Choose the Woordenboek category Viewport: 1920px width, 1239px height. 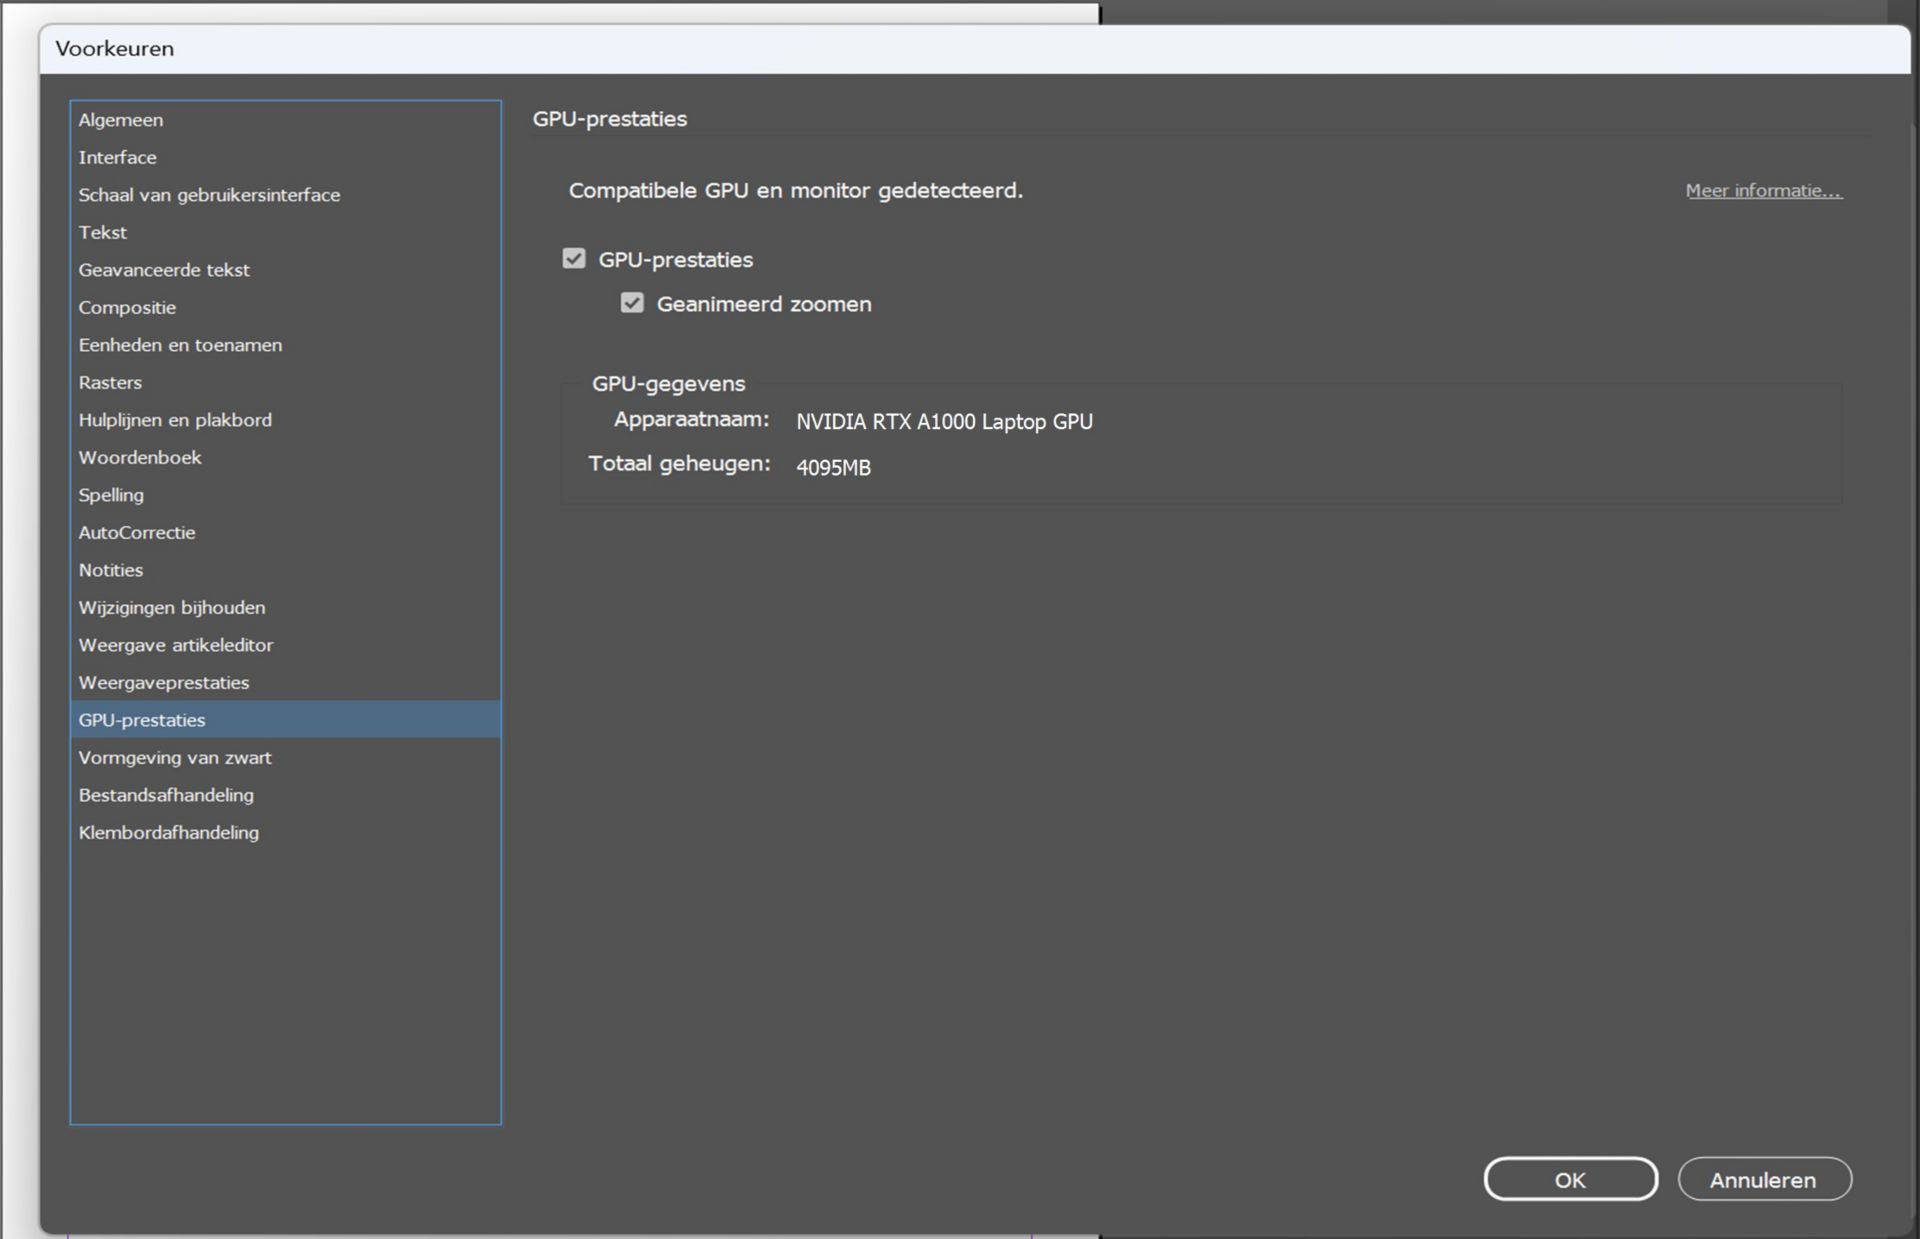tap(140, 457)
